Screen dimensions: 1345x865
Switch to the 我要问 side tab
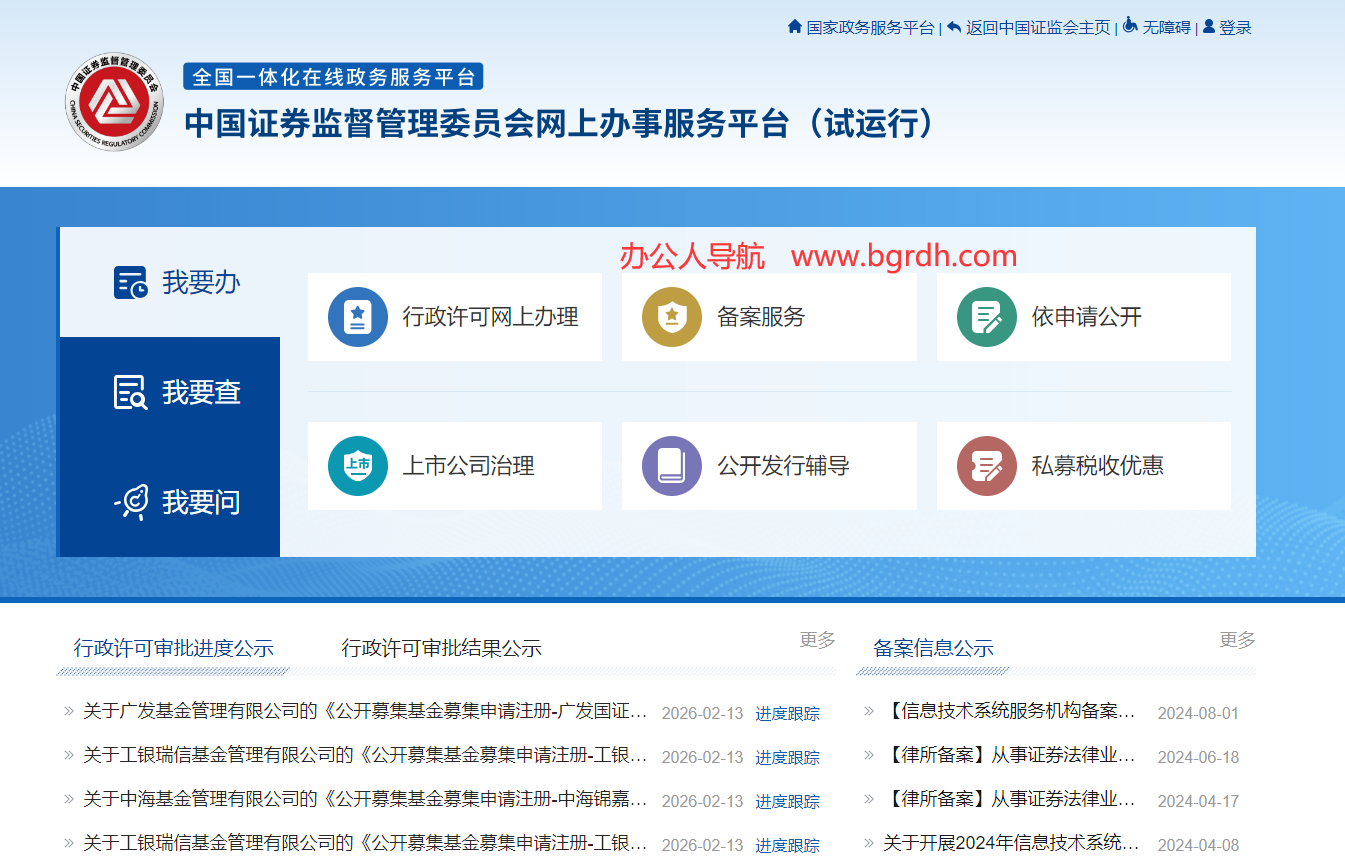170,502
